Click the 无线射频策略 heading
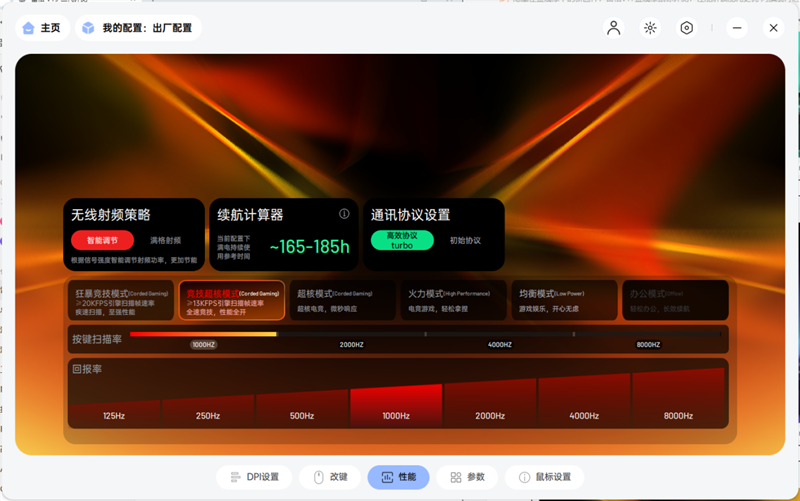 coord(111,215)
